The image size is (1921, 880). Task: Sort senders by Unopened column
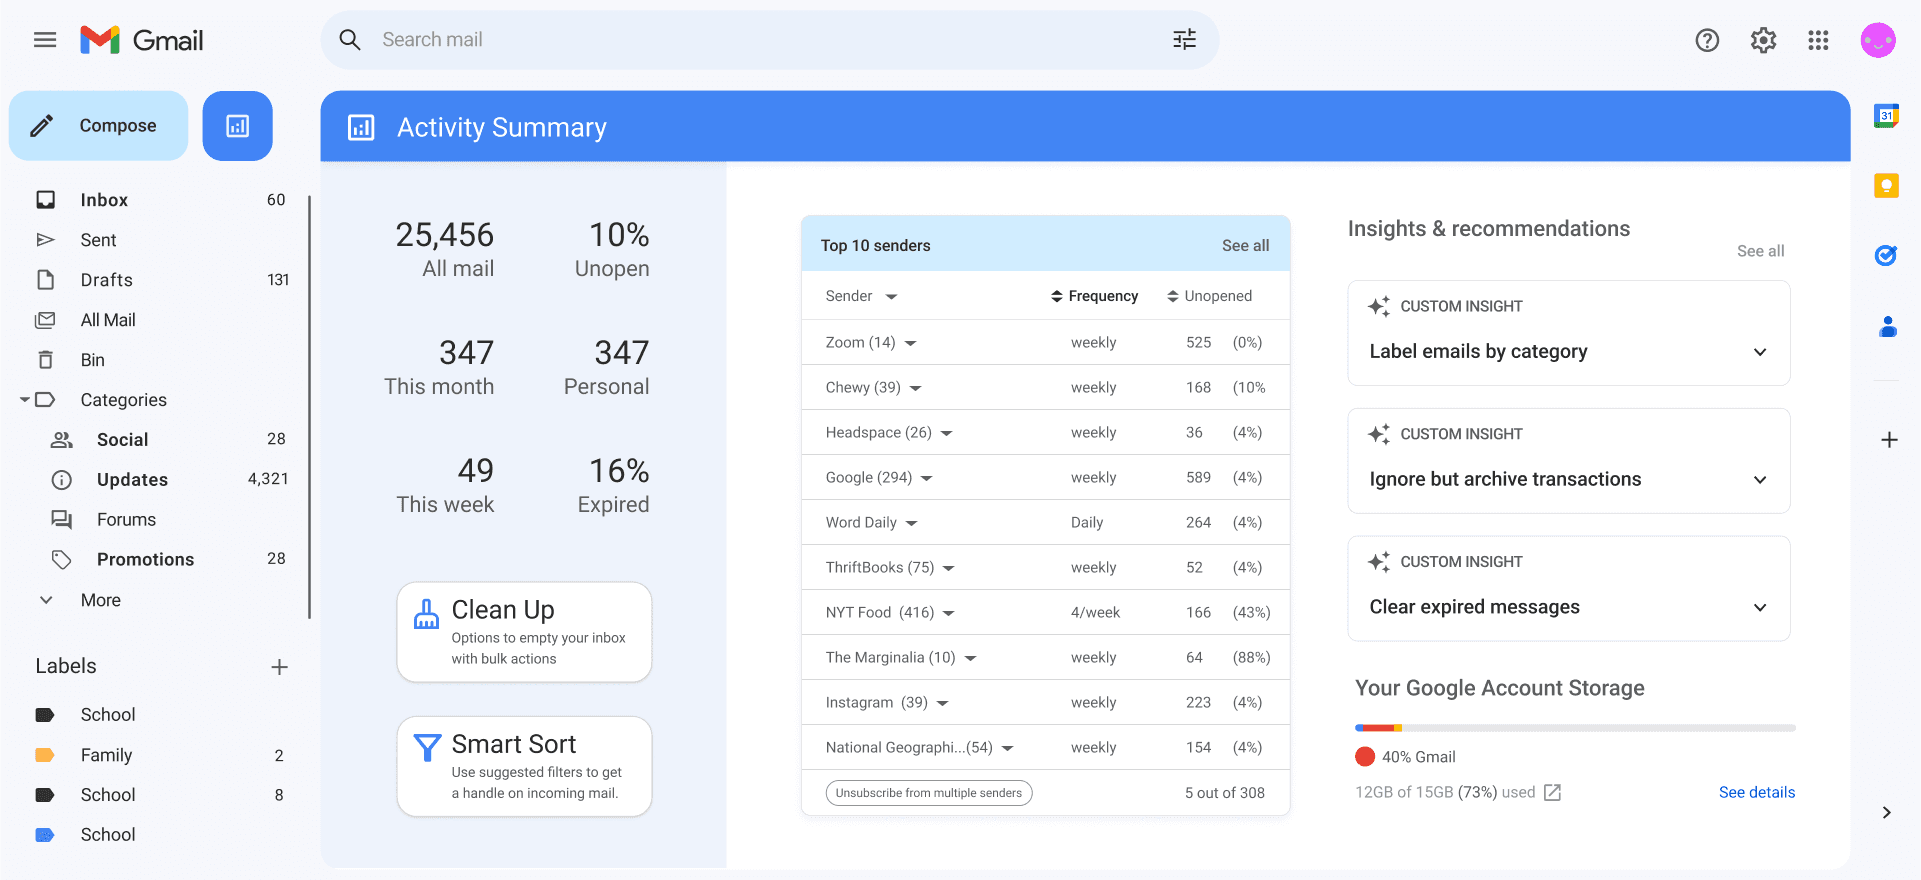point(1210,296)
